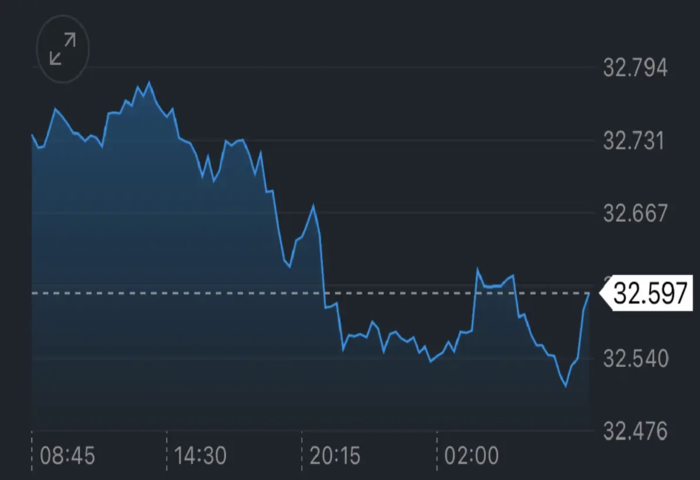This screenshot has height=480, width=700.
Task: Click the vertical dashed tick beside 02:00
Action: point(437,452)
